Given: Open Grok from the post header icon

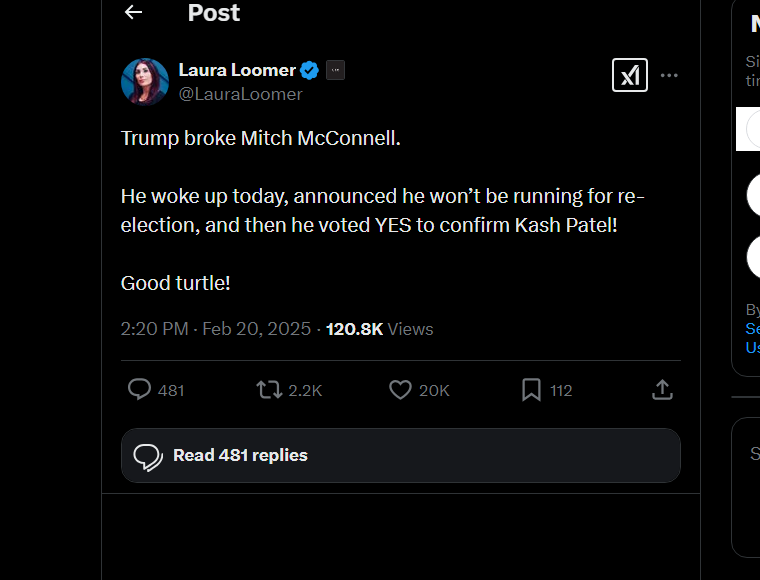Looking at the screenshot, I should point(629,75).
